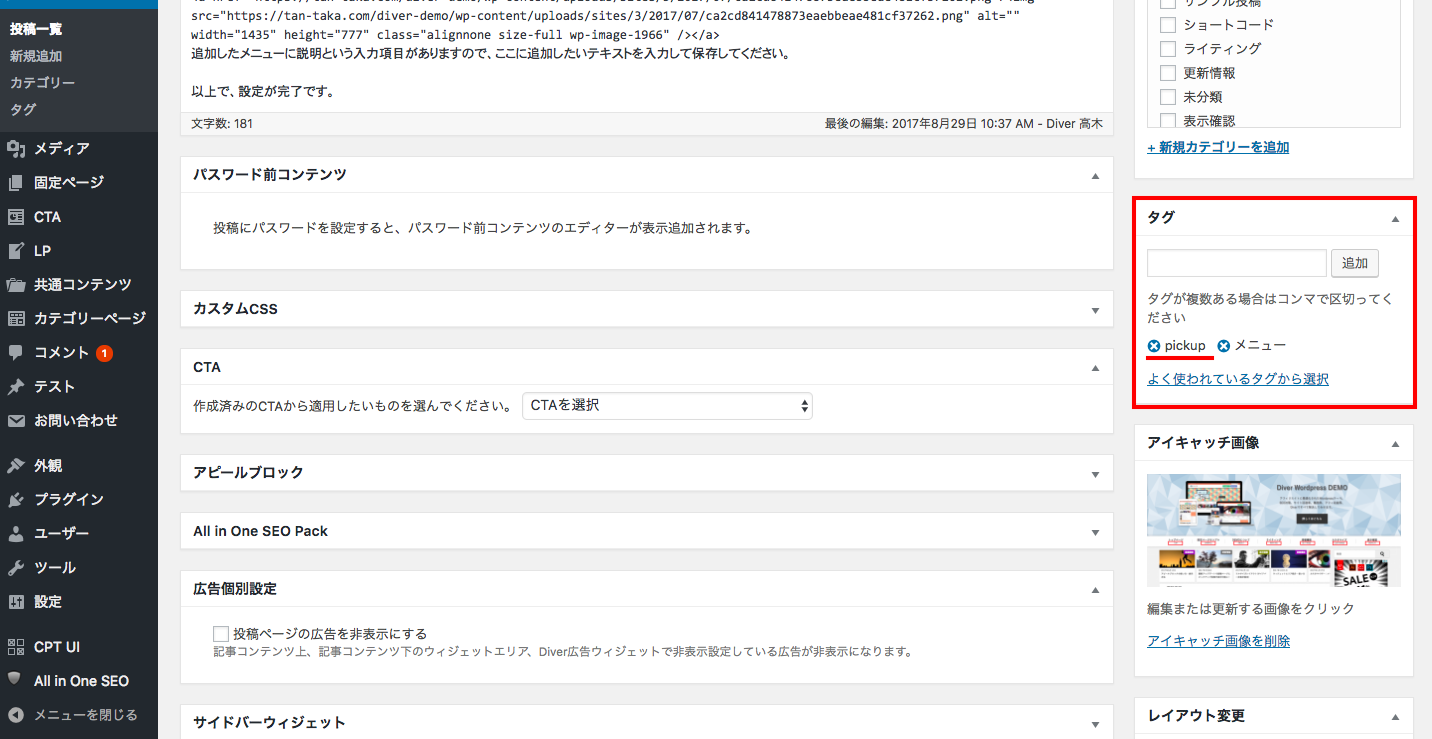Click the Users icon in the sidebar

point(16,534)
